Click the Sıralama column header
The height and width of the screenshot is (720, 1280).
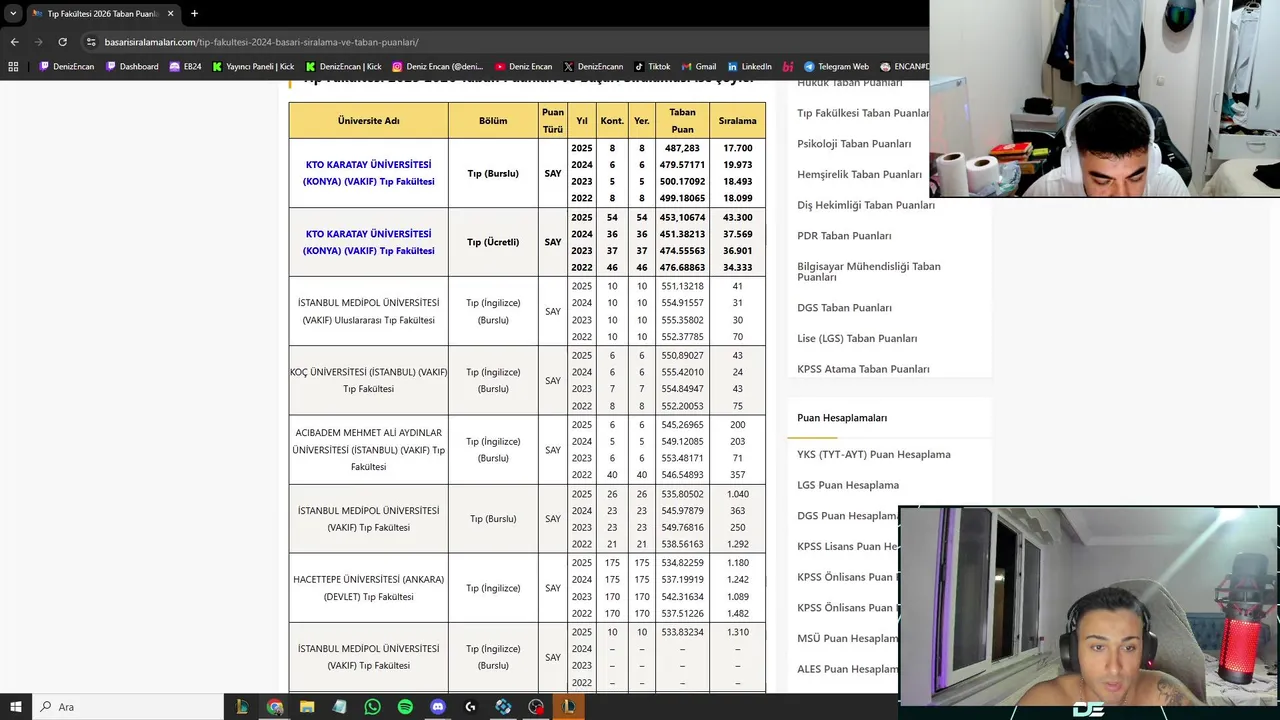737,120
